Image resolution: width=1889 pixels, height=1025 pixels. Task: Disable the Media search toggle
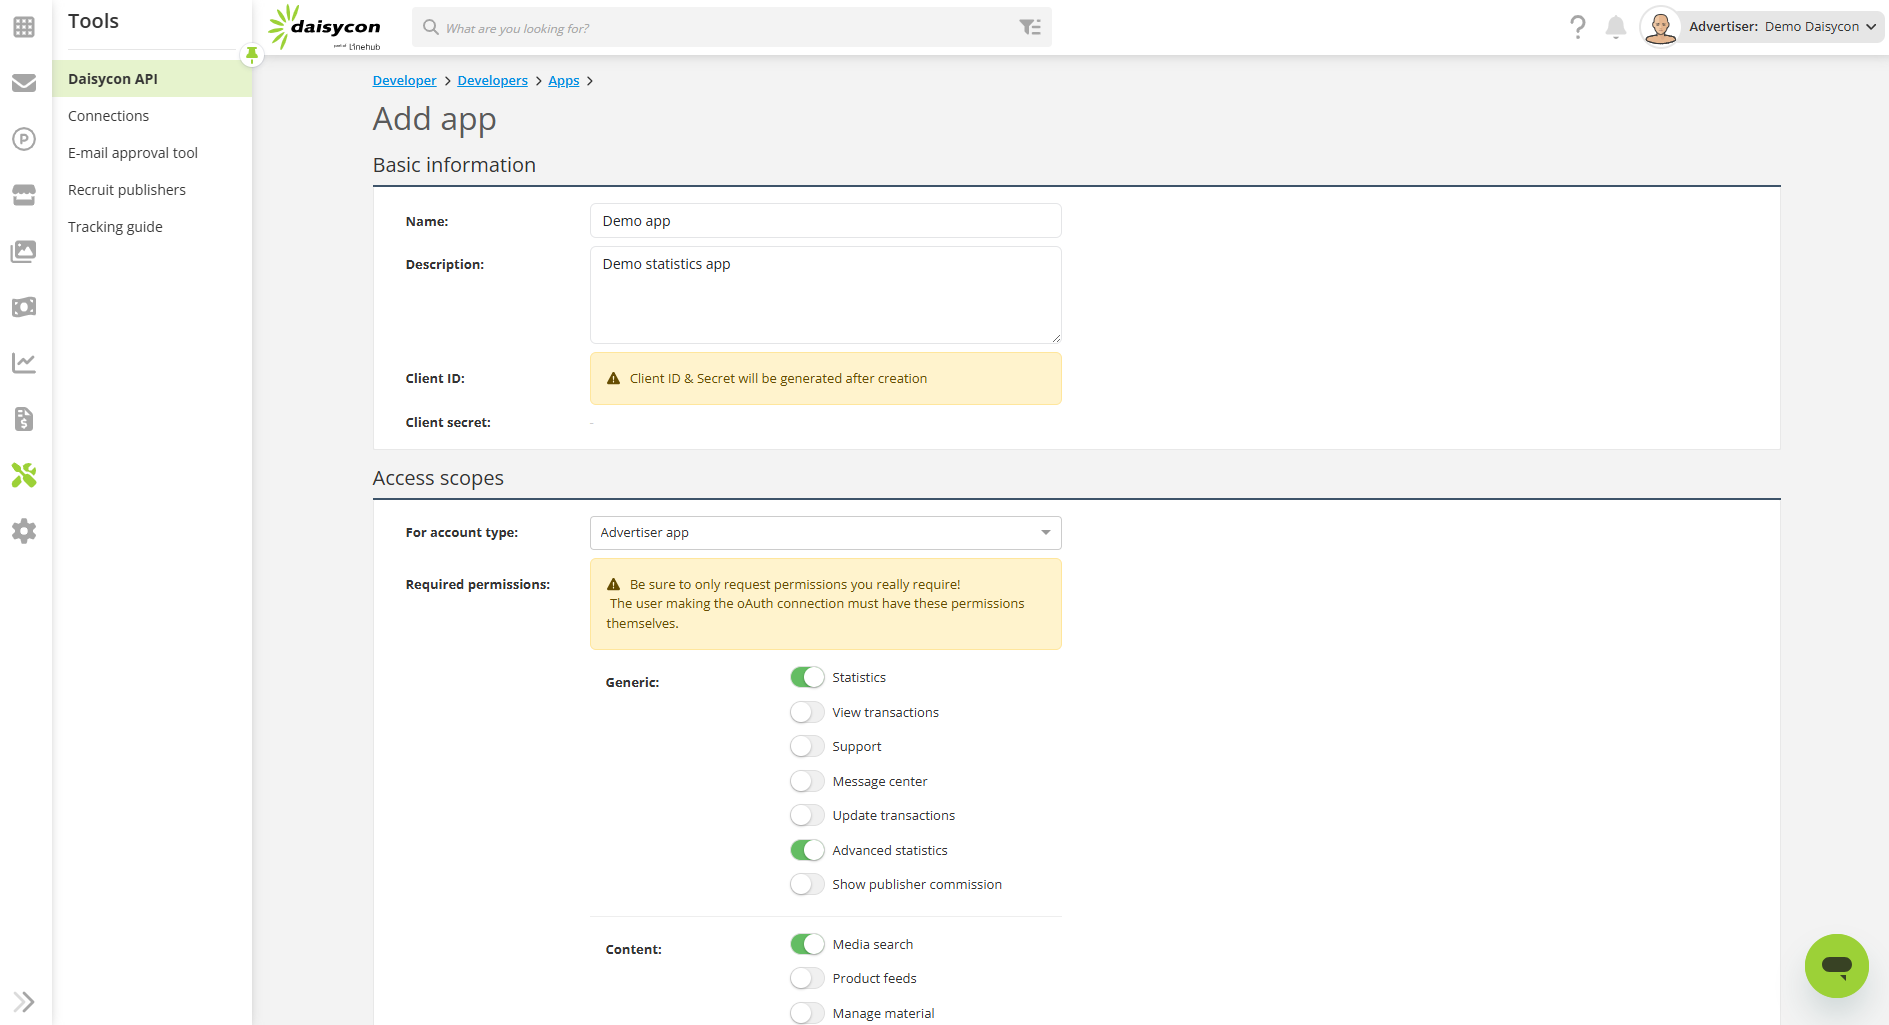click(807, 944)
